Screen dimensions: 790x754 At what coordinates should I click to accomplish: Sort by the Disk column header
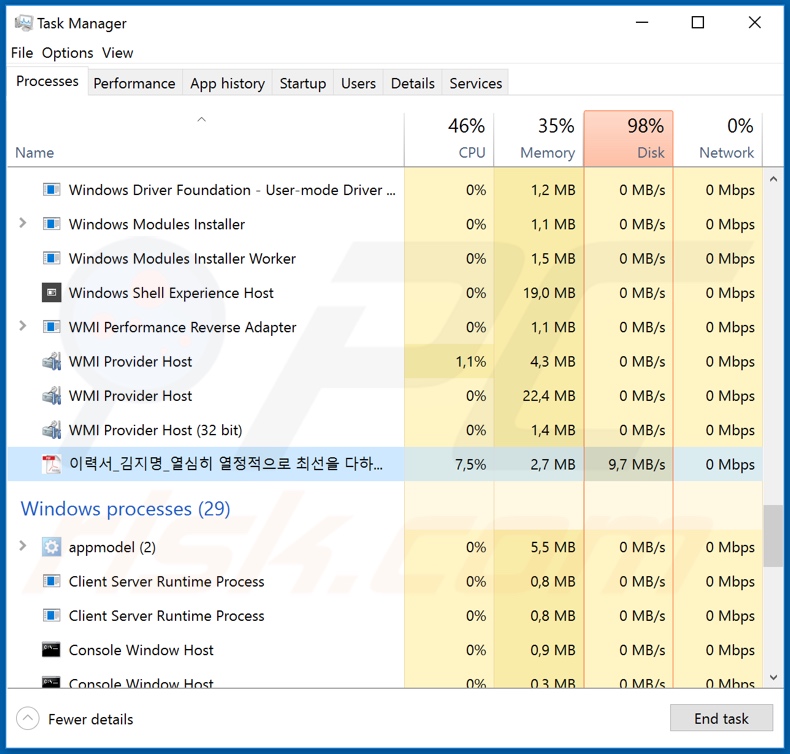(x=628, y=139)
